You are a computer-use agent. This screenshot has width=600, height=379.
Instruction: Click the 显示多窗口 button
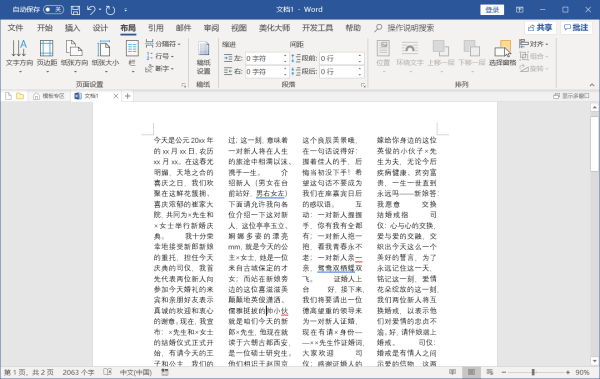coord(571,96)
